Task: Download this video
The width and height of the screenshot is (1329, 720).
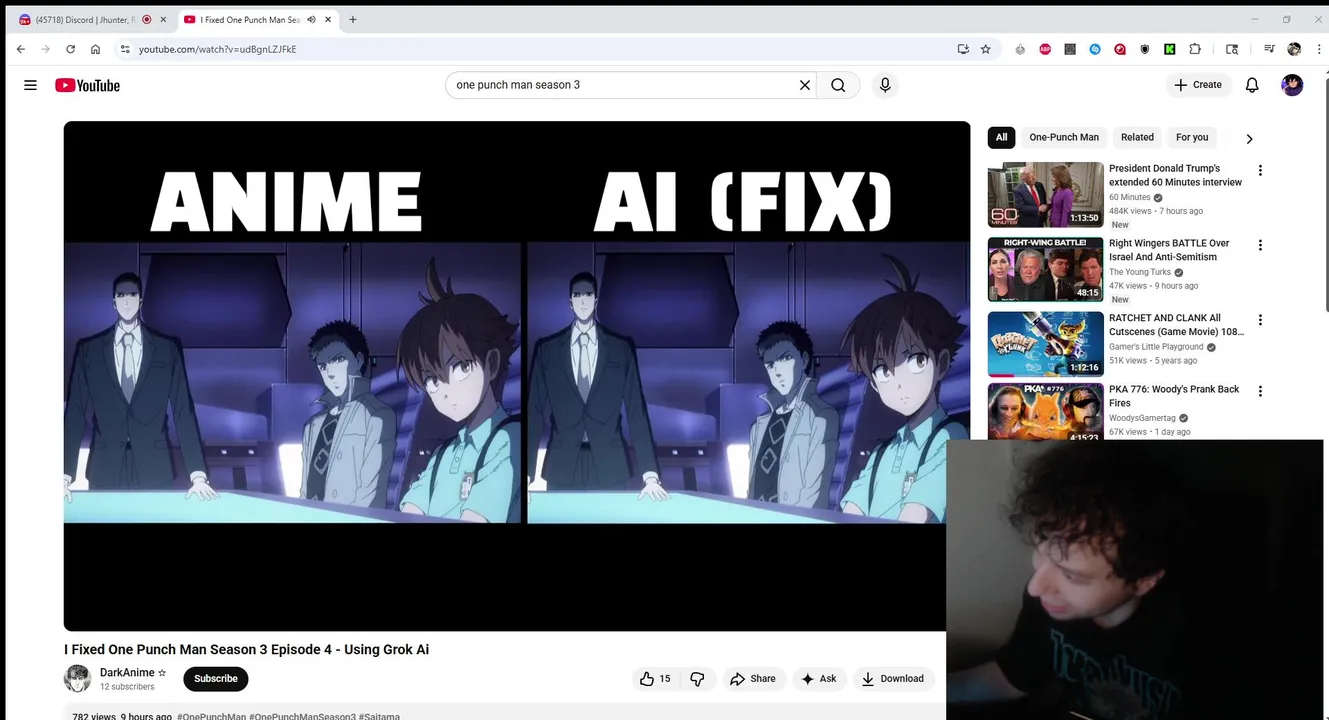Action: tap(893, 679)
